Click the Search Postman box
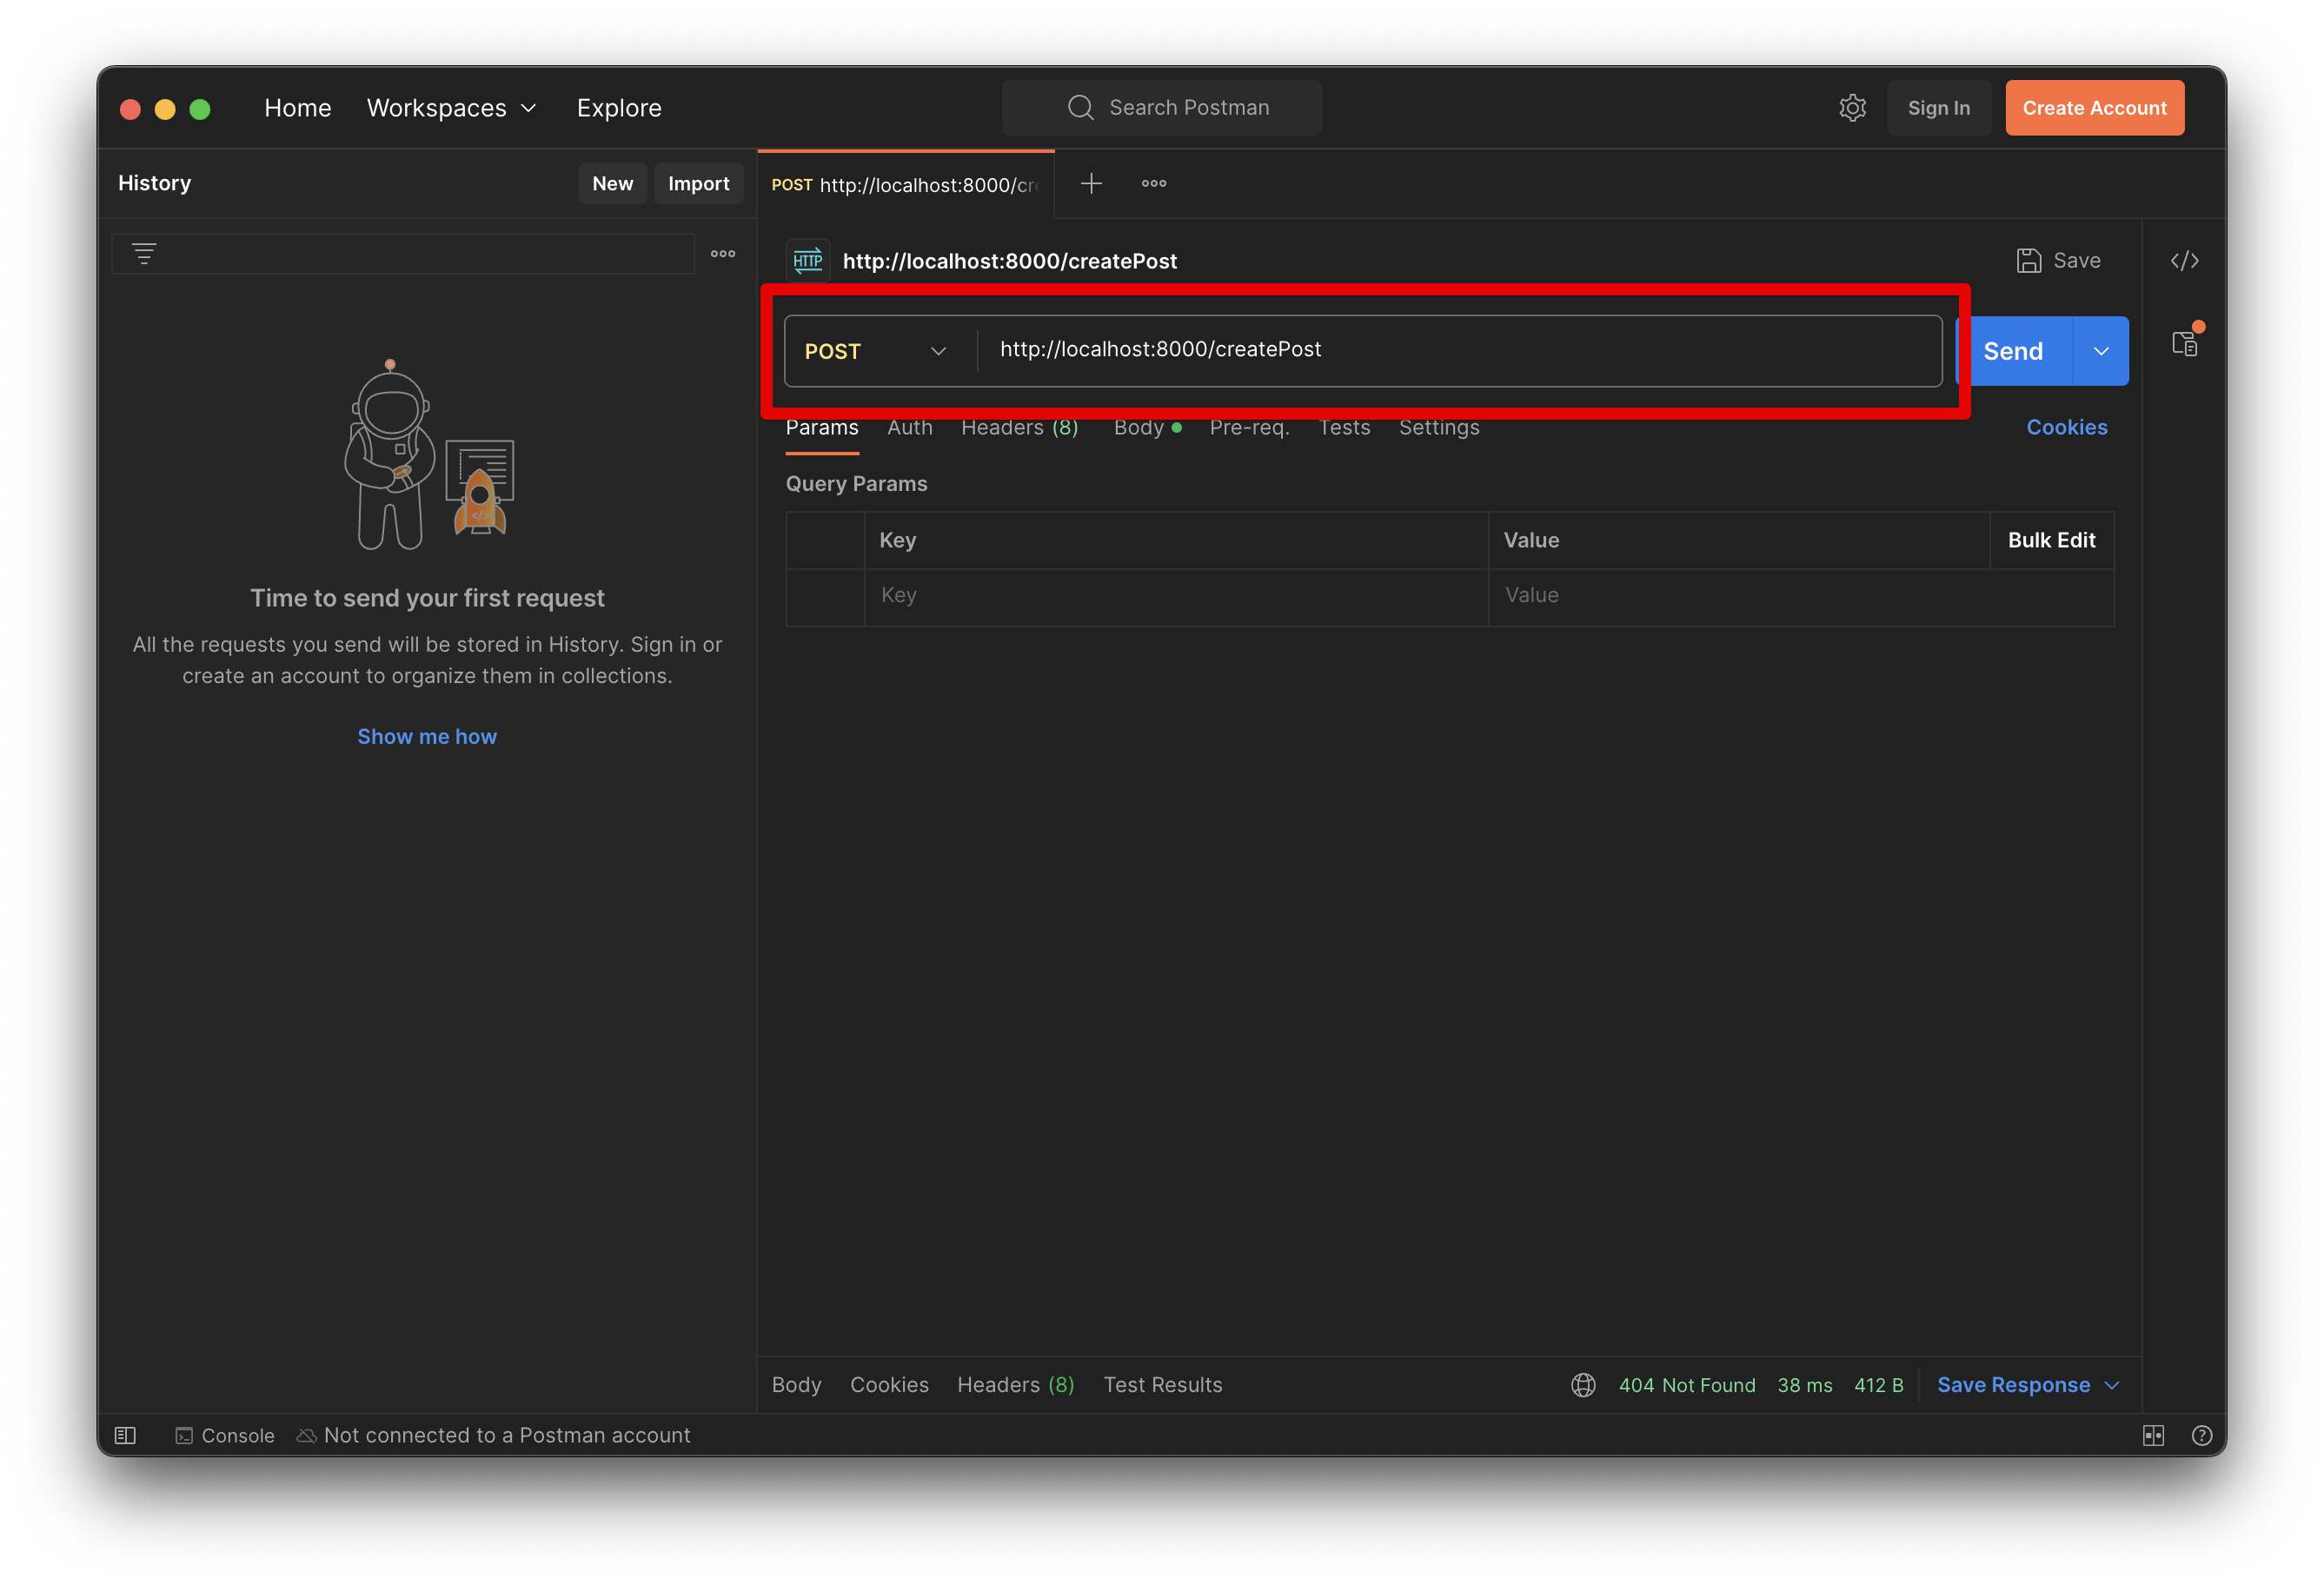 1162,108
